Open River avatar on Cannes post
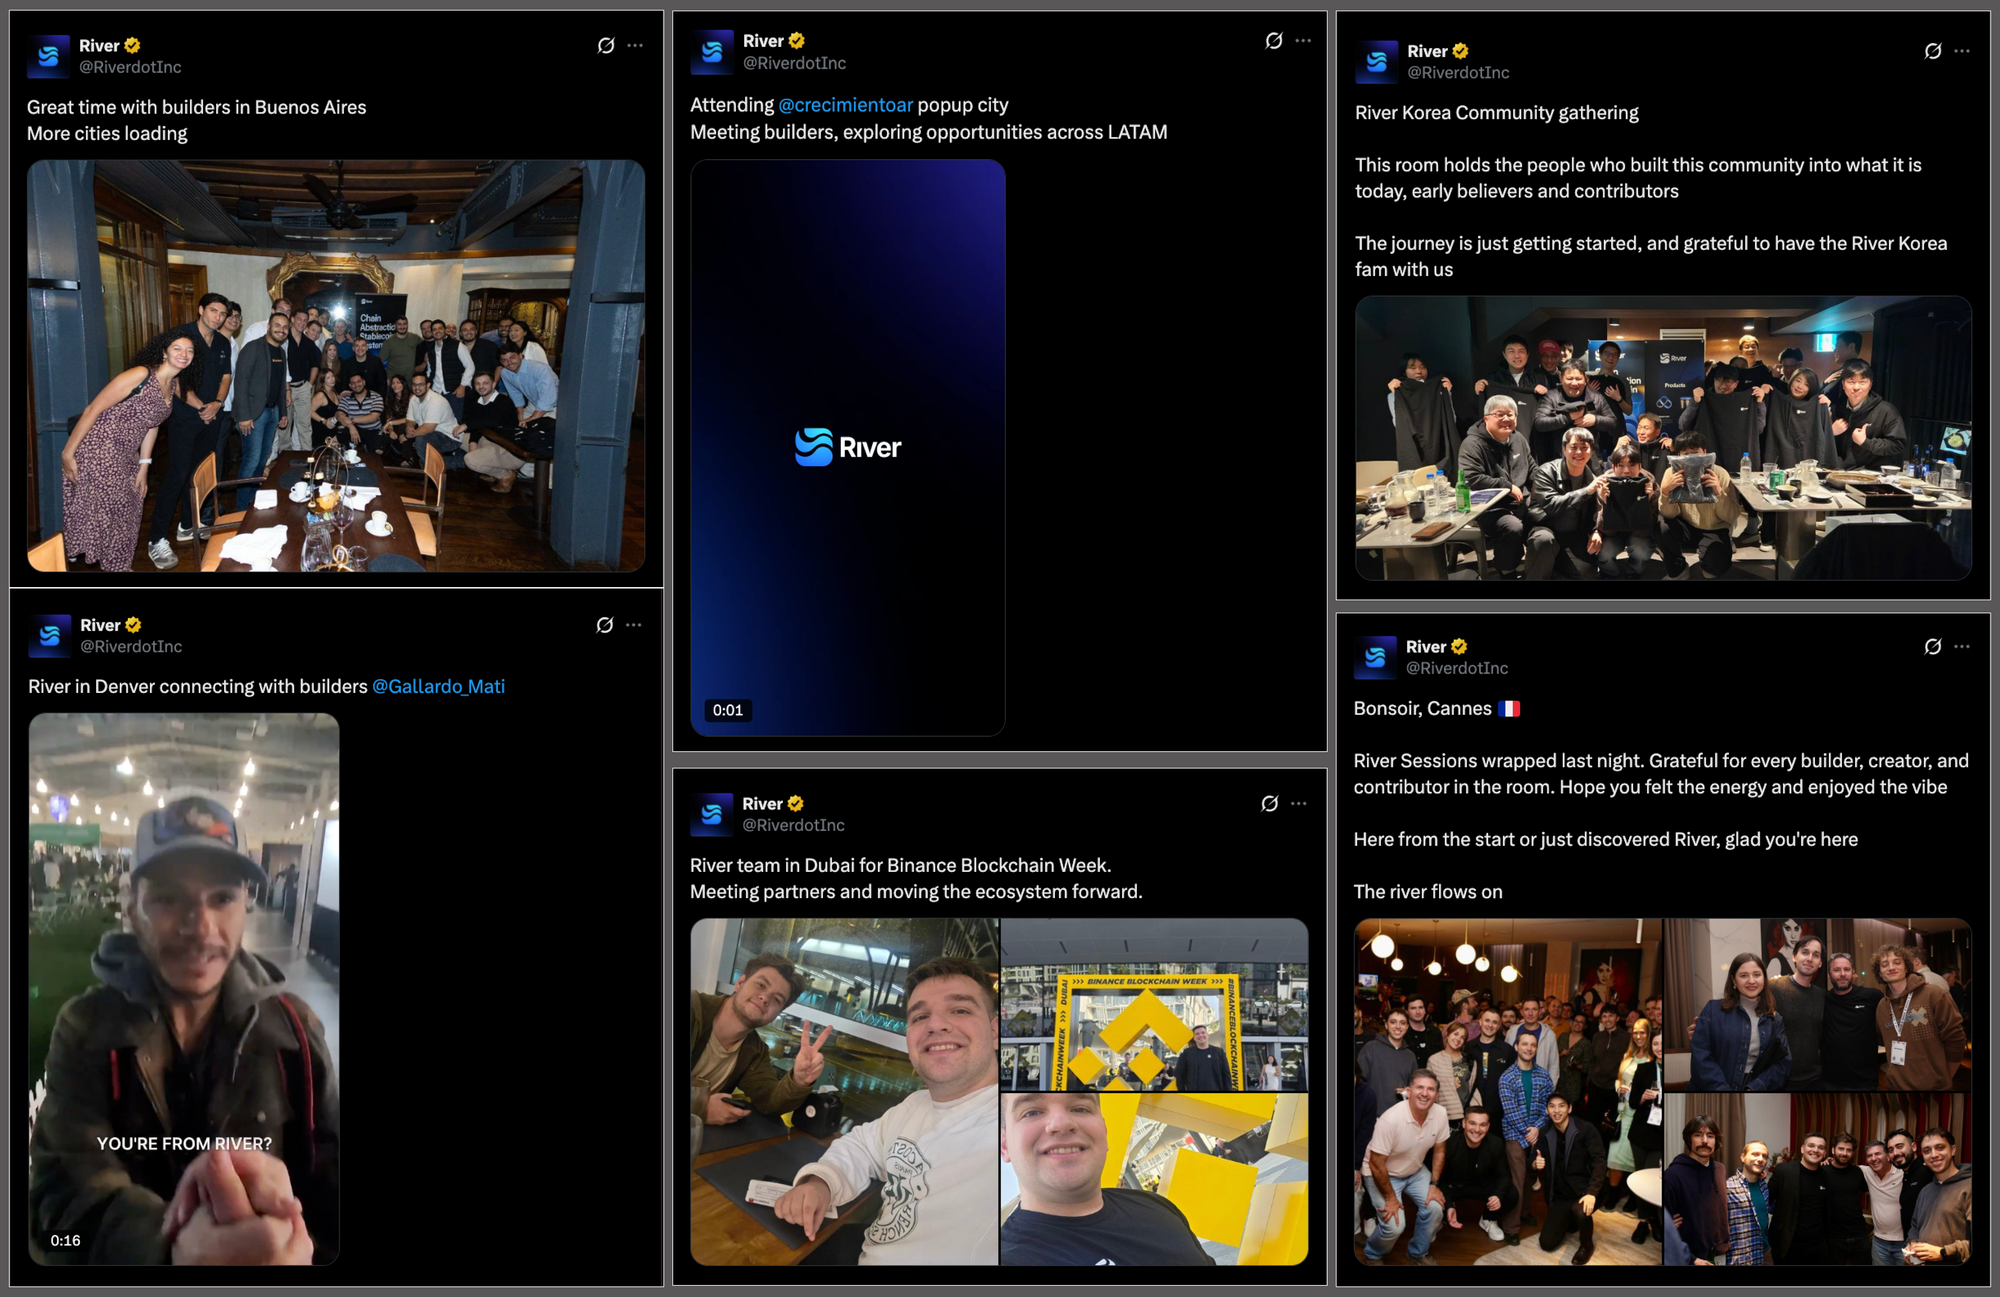This screenshot has width=2000, height=1297. click(x=1375, y=657)
